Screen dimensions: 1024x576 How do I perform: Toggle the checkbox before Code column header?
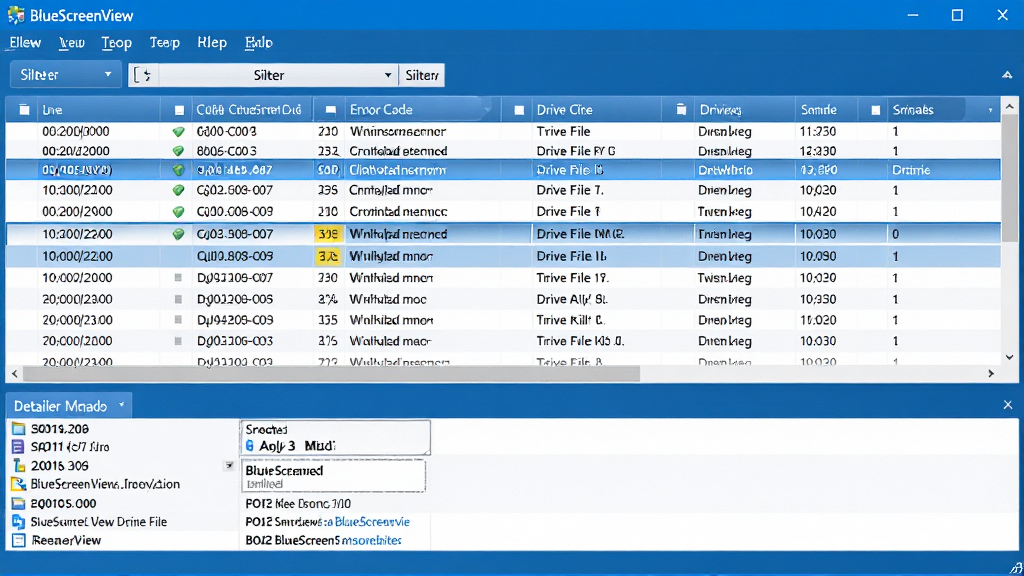tap(179, 110)
